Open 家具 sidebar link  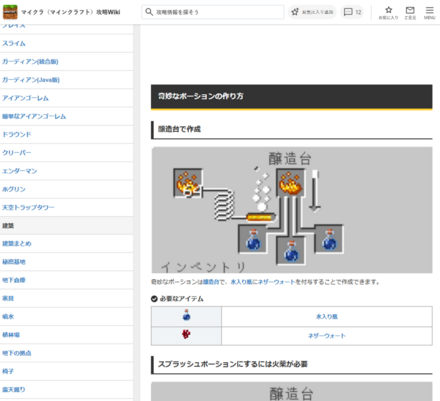[x=8, y=298]
